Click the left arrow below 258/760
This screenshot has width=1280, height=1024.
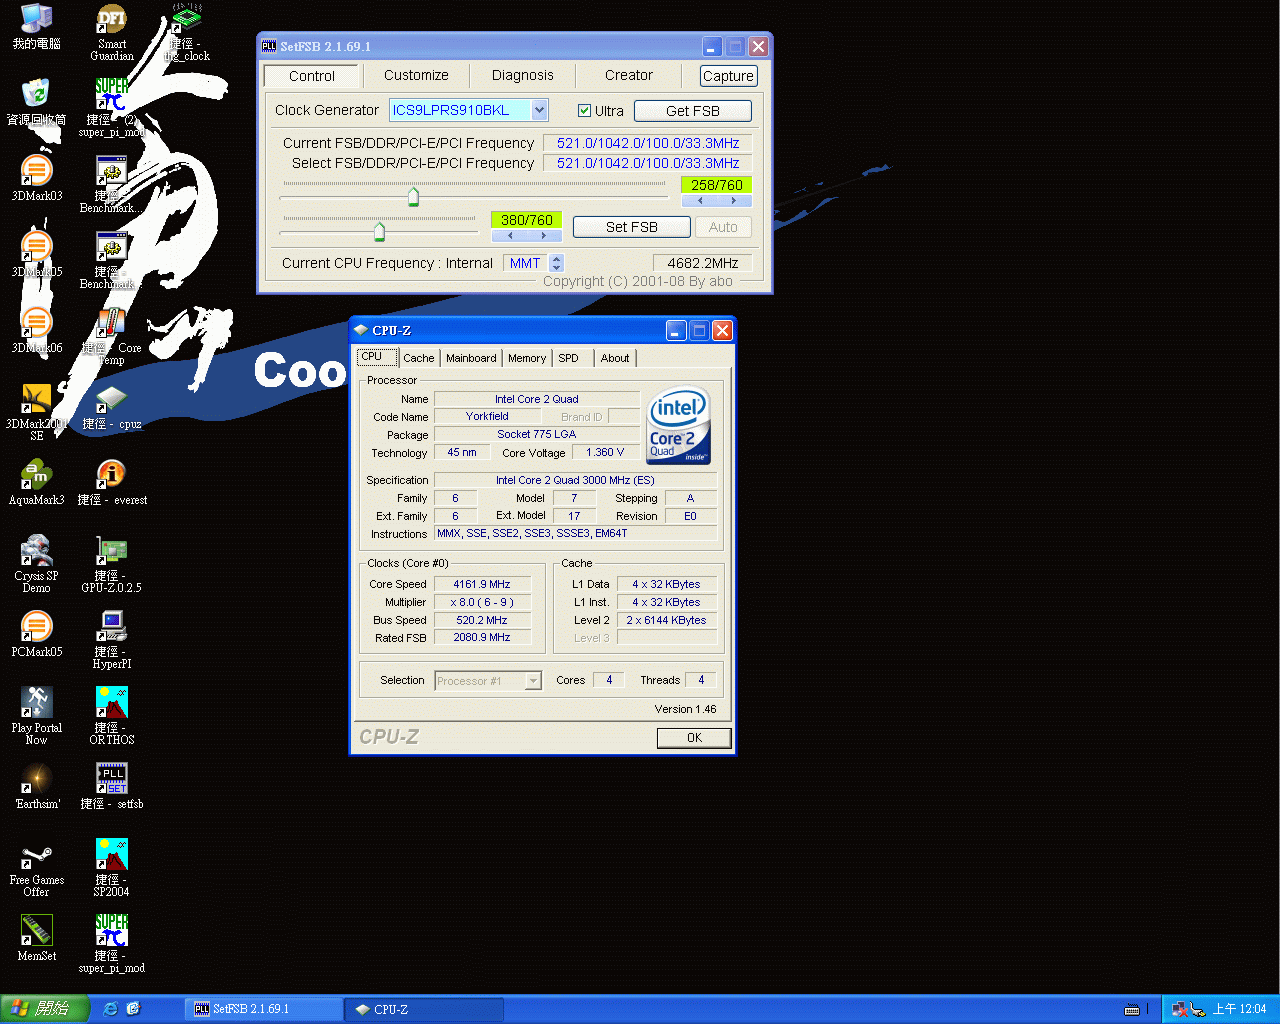700,200
